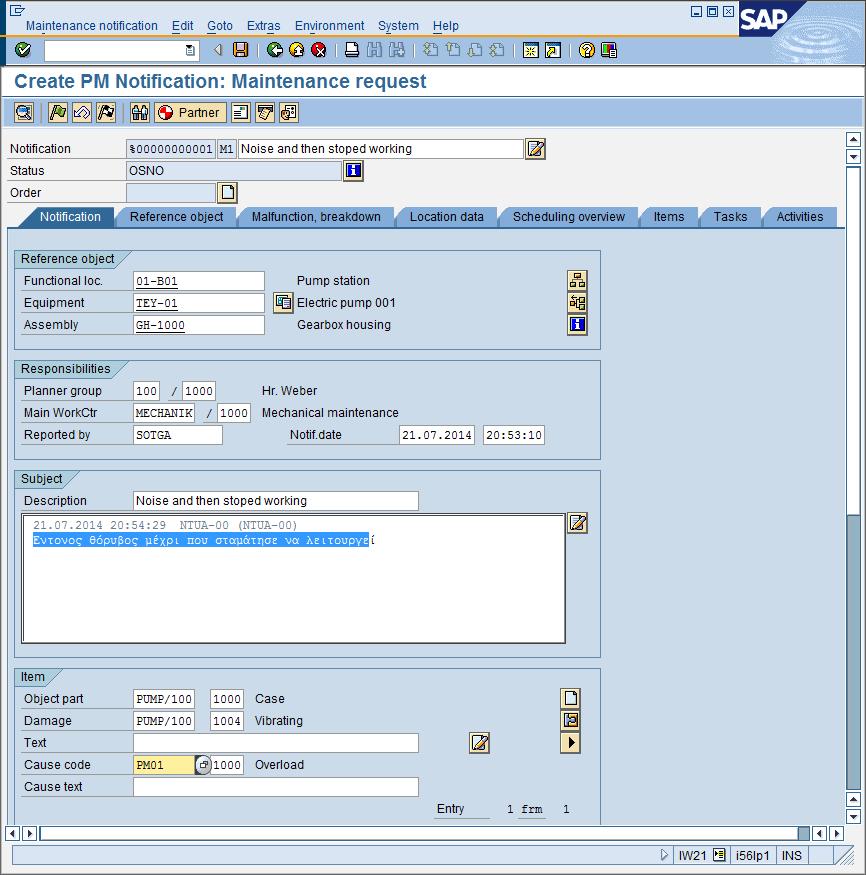Viewport: 866px width, 875px height.
Task: Customize local layout icon
Action: pos(609,50)
